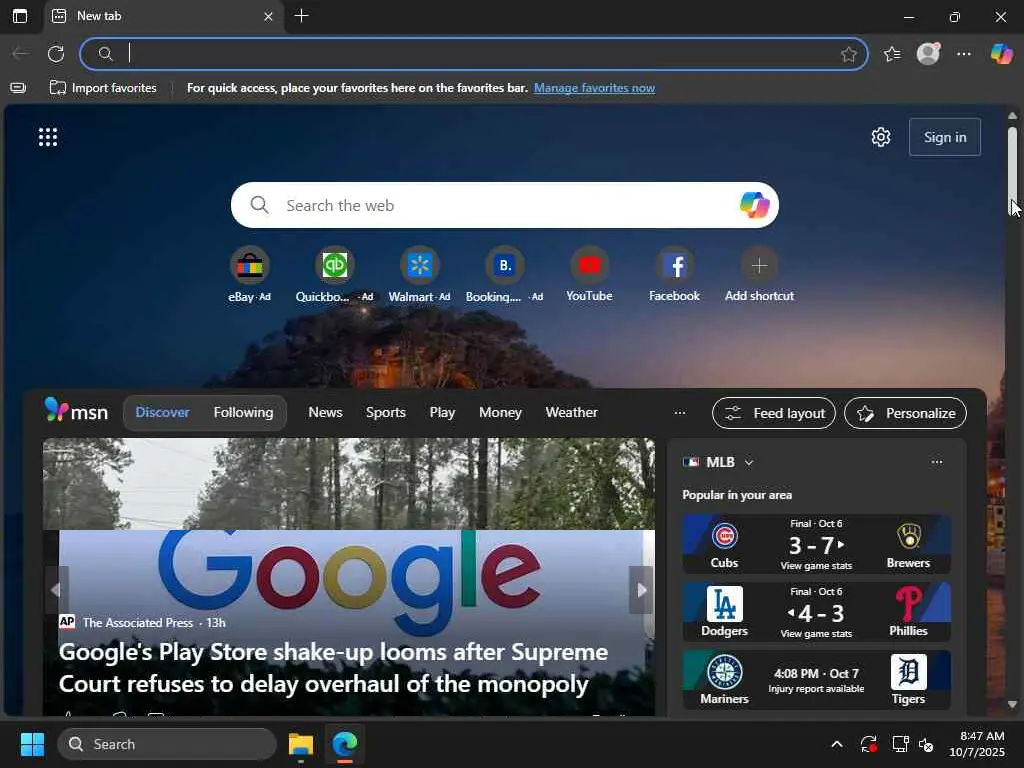Close the New tab tab
The image size is (1024, 768).
click(x=268, y=16)
